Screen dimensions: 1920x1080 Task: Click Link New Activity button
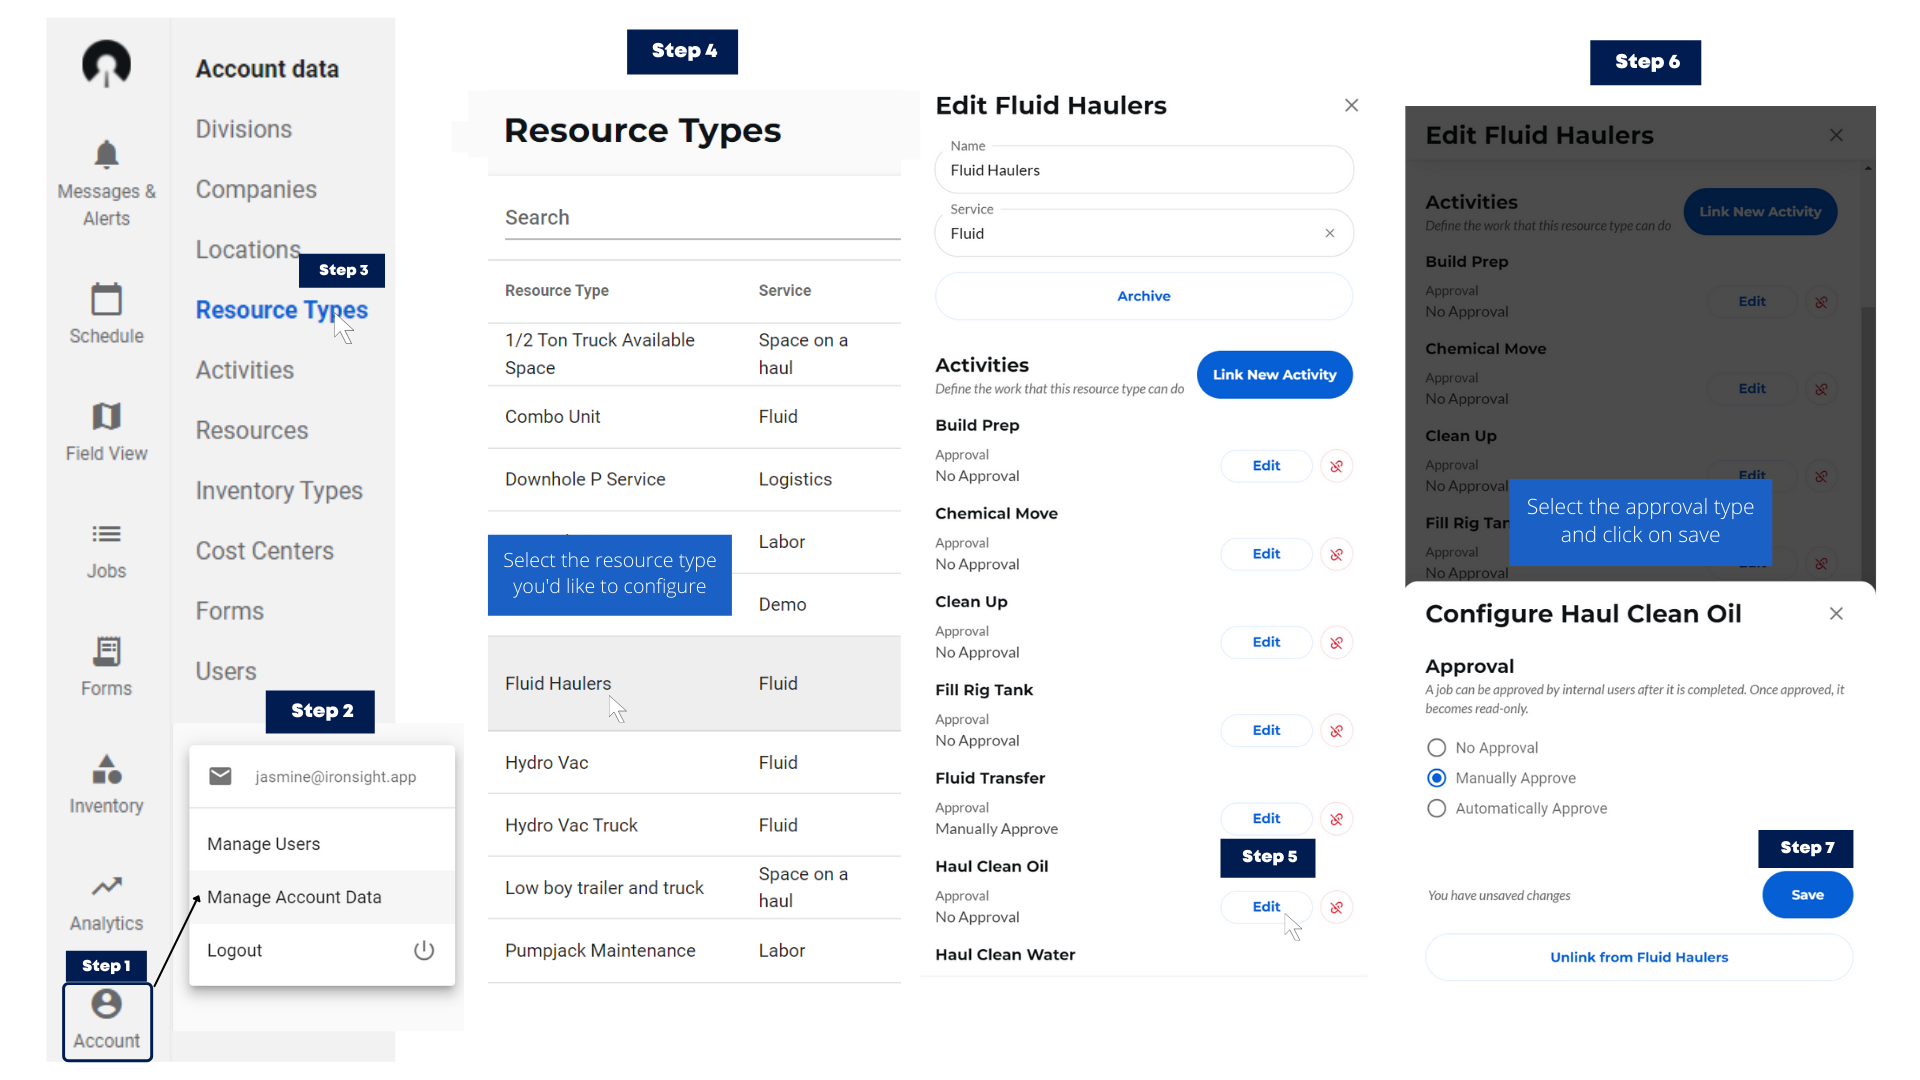coord(1274,375)
